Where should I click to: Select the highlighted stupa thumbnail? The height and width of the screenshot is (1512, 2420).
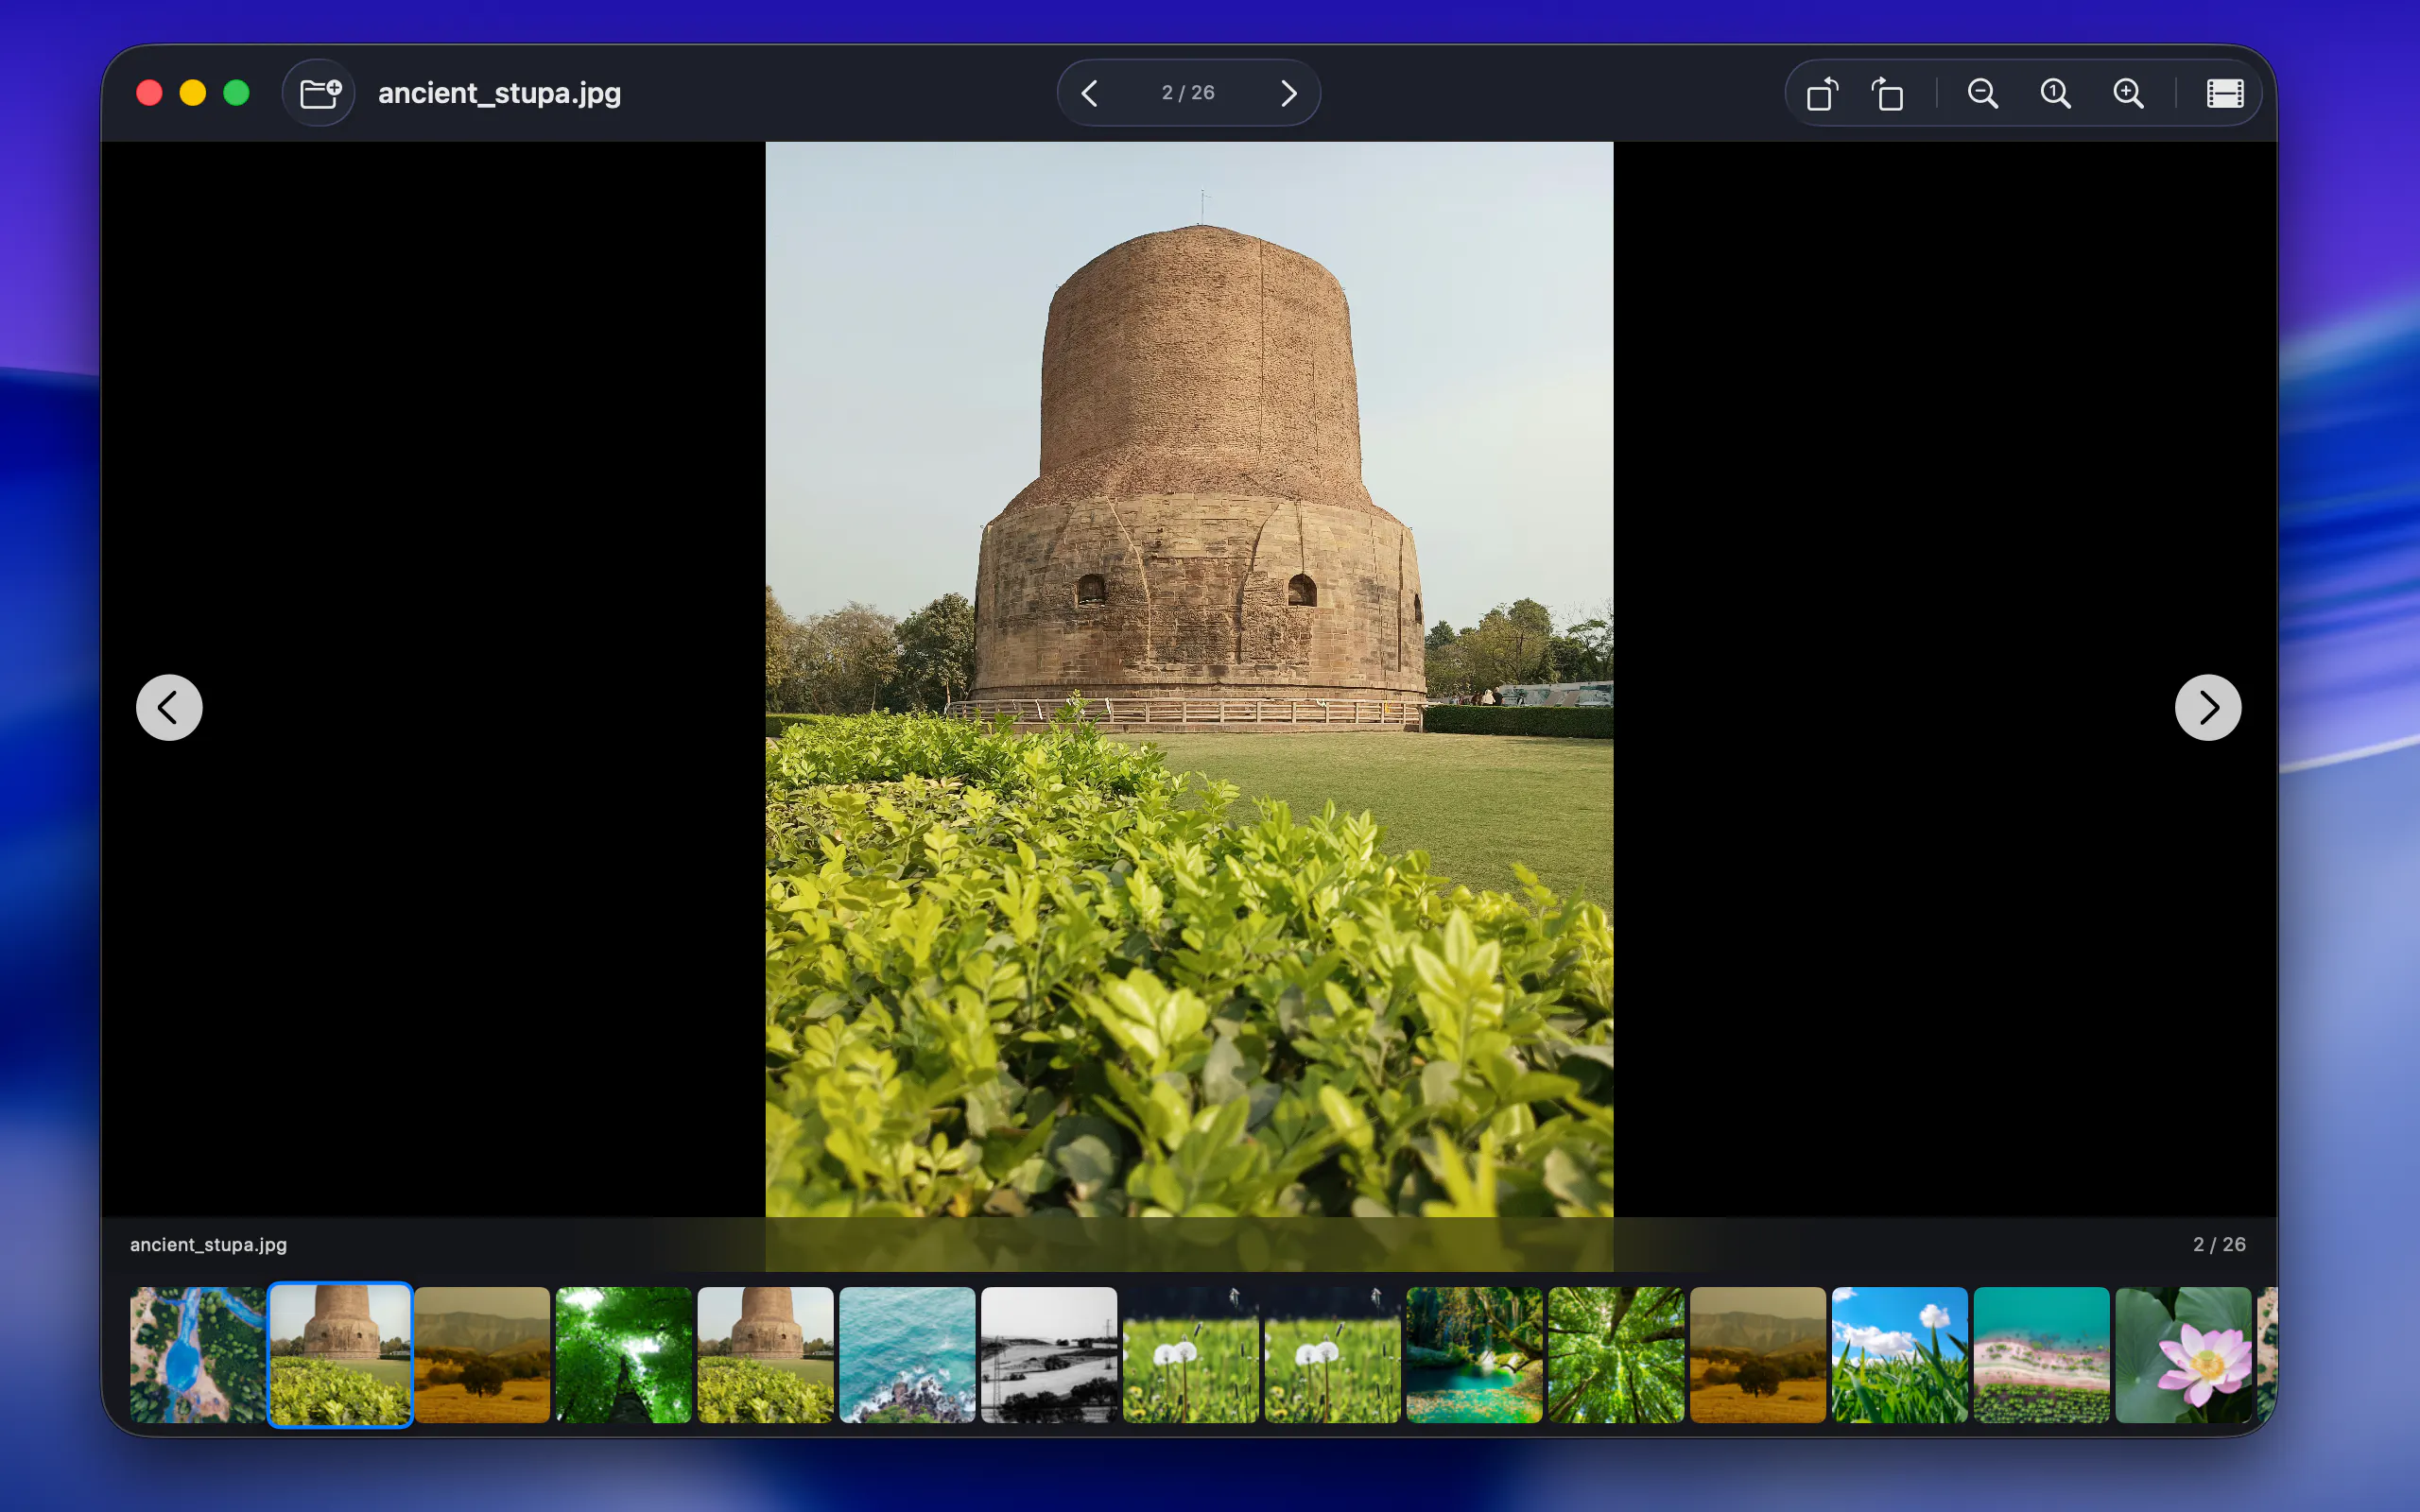340,1354
